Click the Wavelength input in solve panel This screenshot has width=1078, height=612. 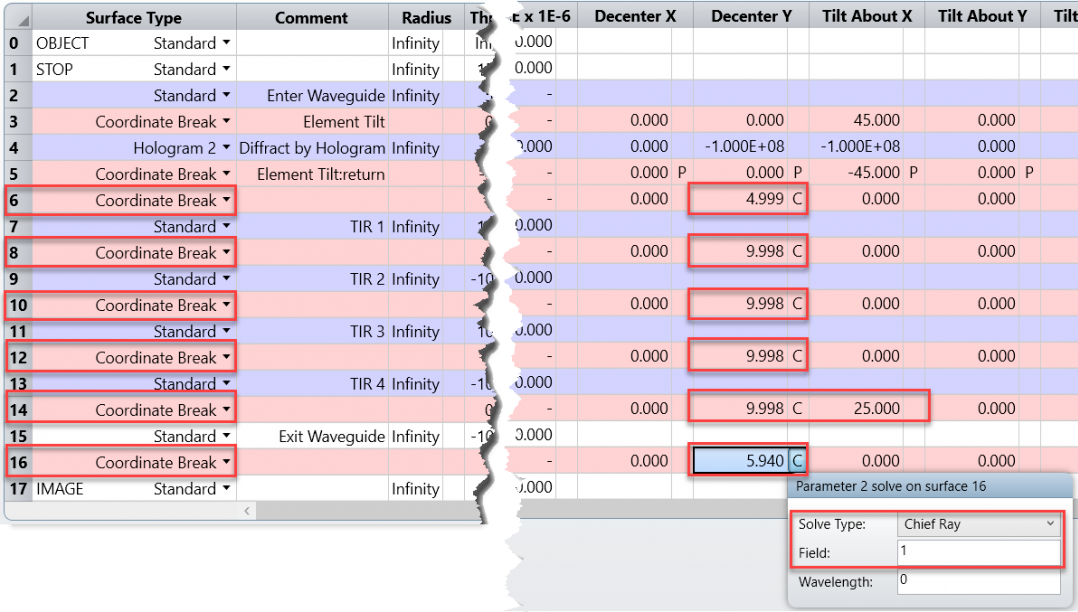(x=978, y=580)
